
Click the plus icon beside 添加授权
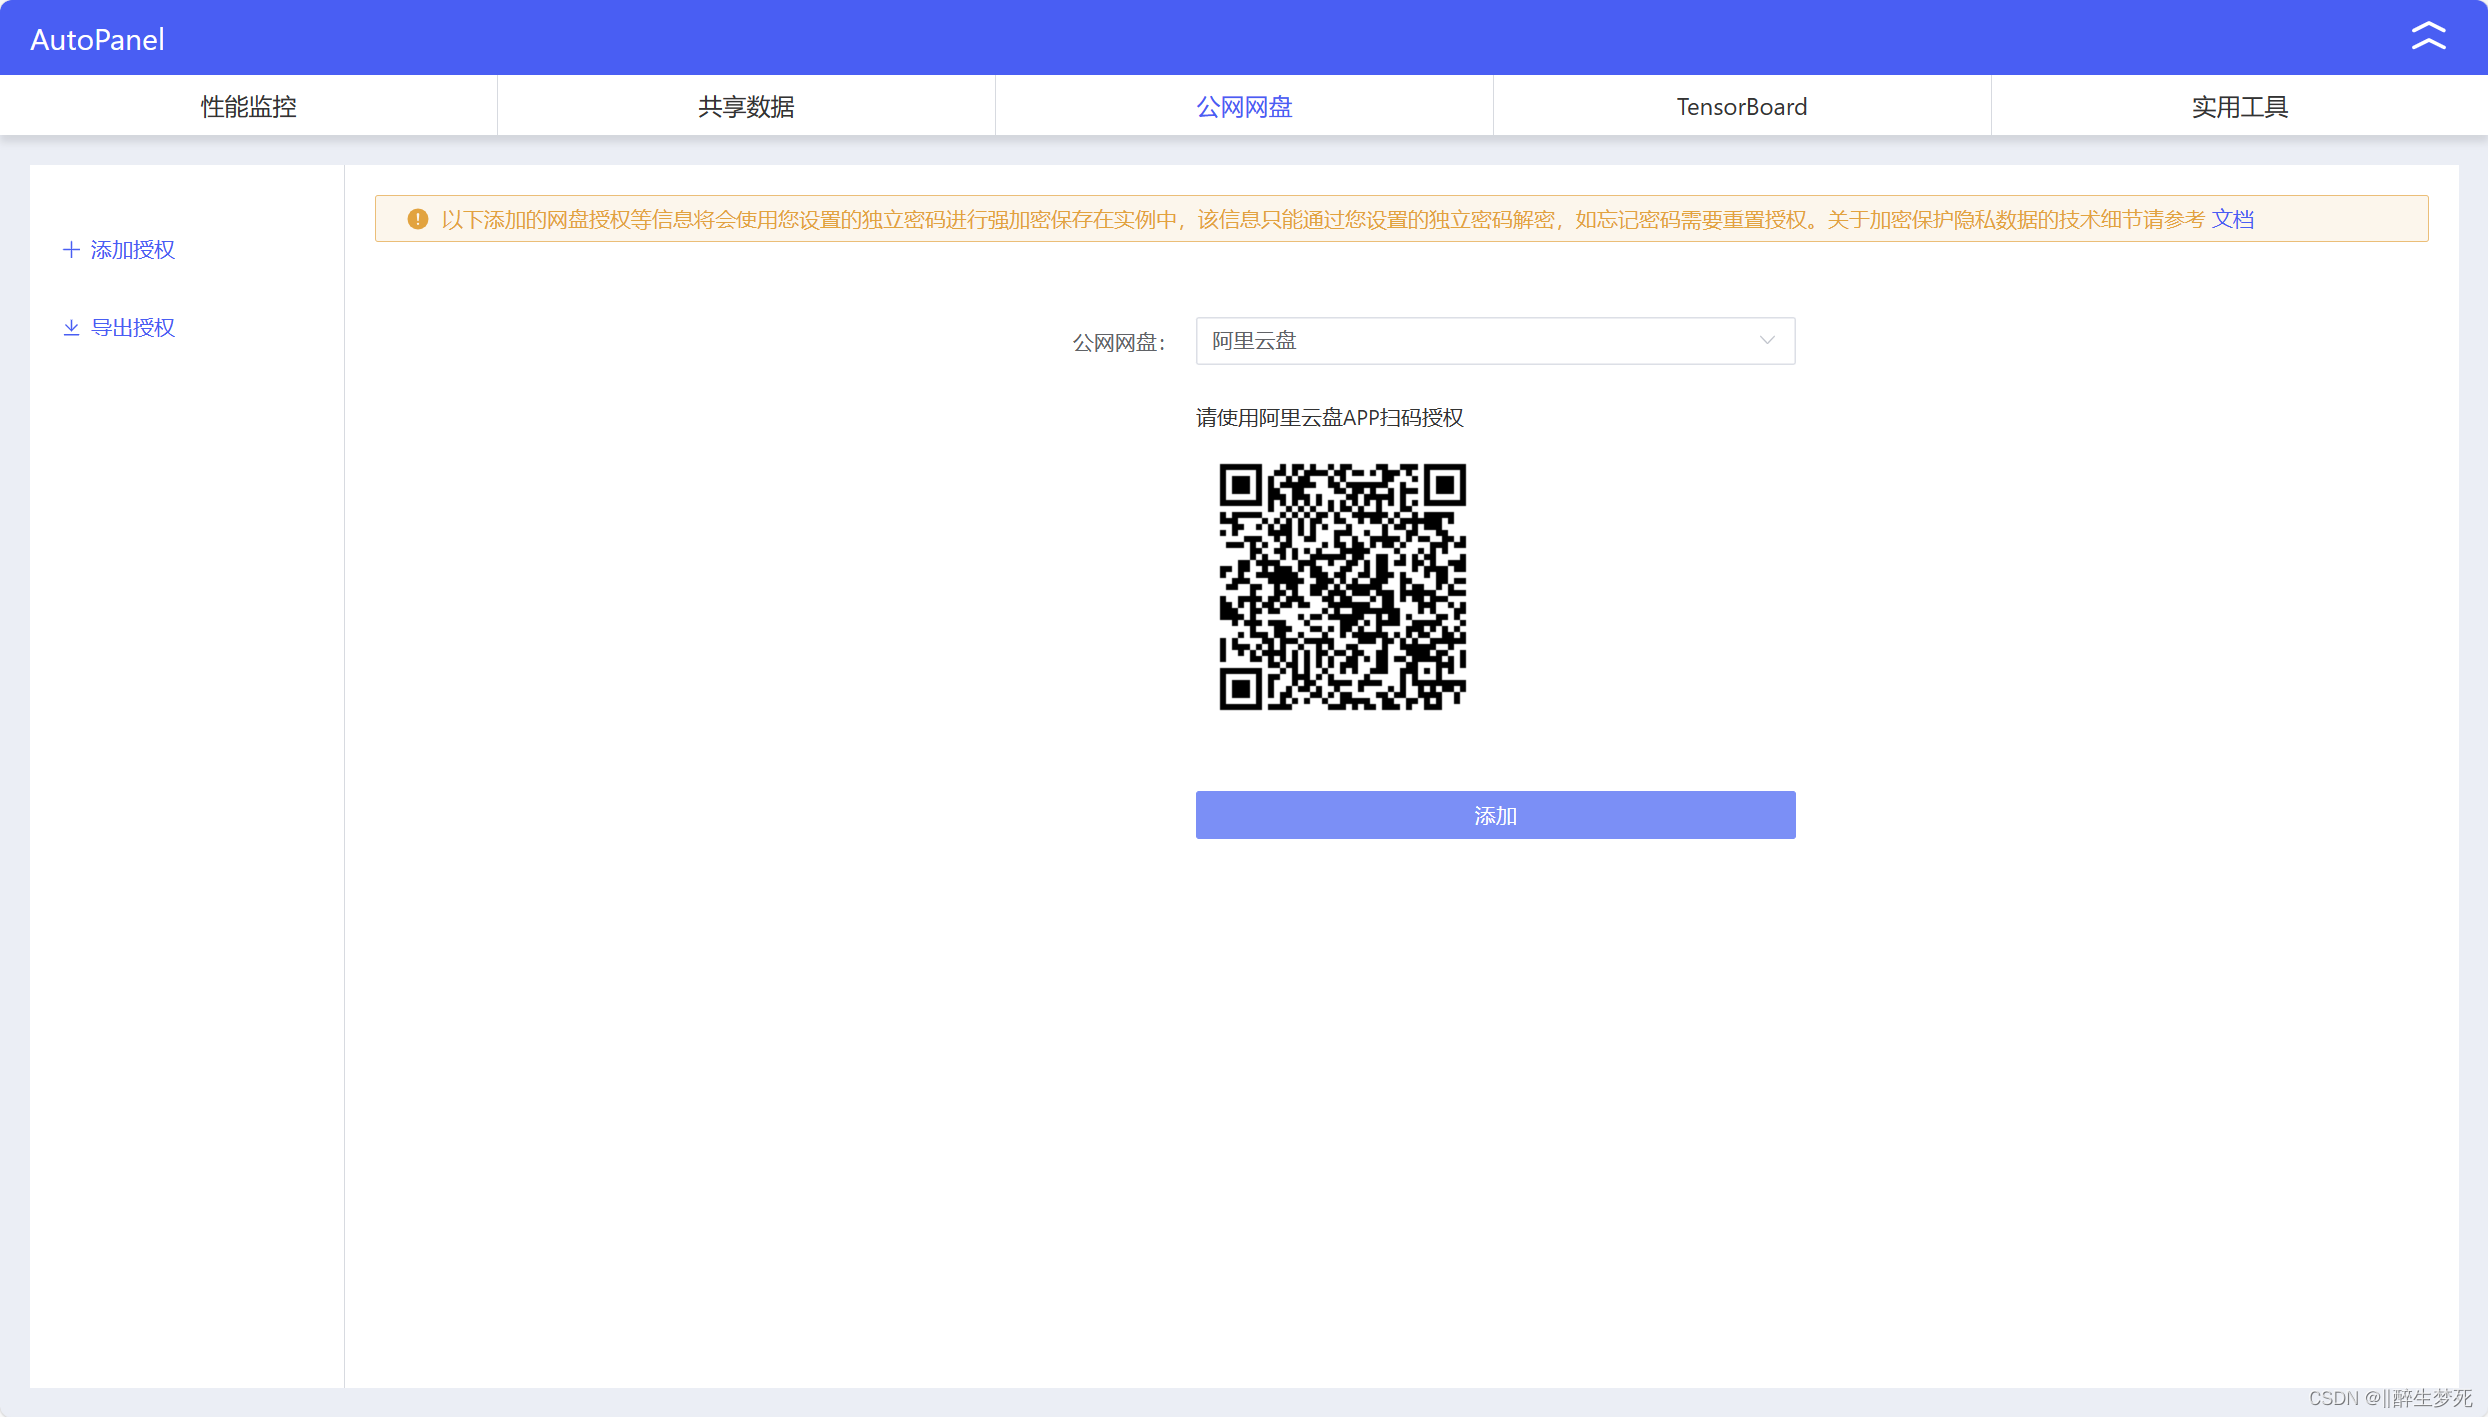coord(71,250)
